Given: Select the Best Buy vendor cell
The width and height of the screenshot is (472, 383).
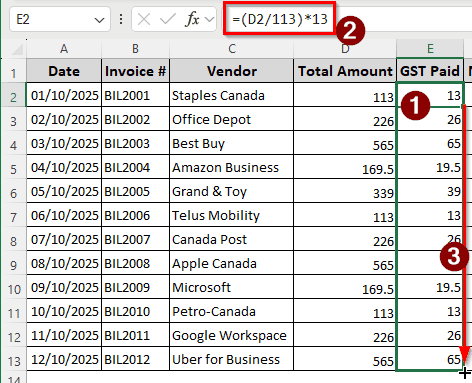Looking at the screenshot, I should coord(232,143).
